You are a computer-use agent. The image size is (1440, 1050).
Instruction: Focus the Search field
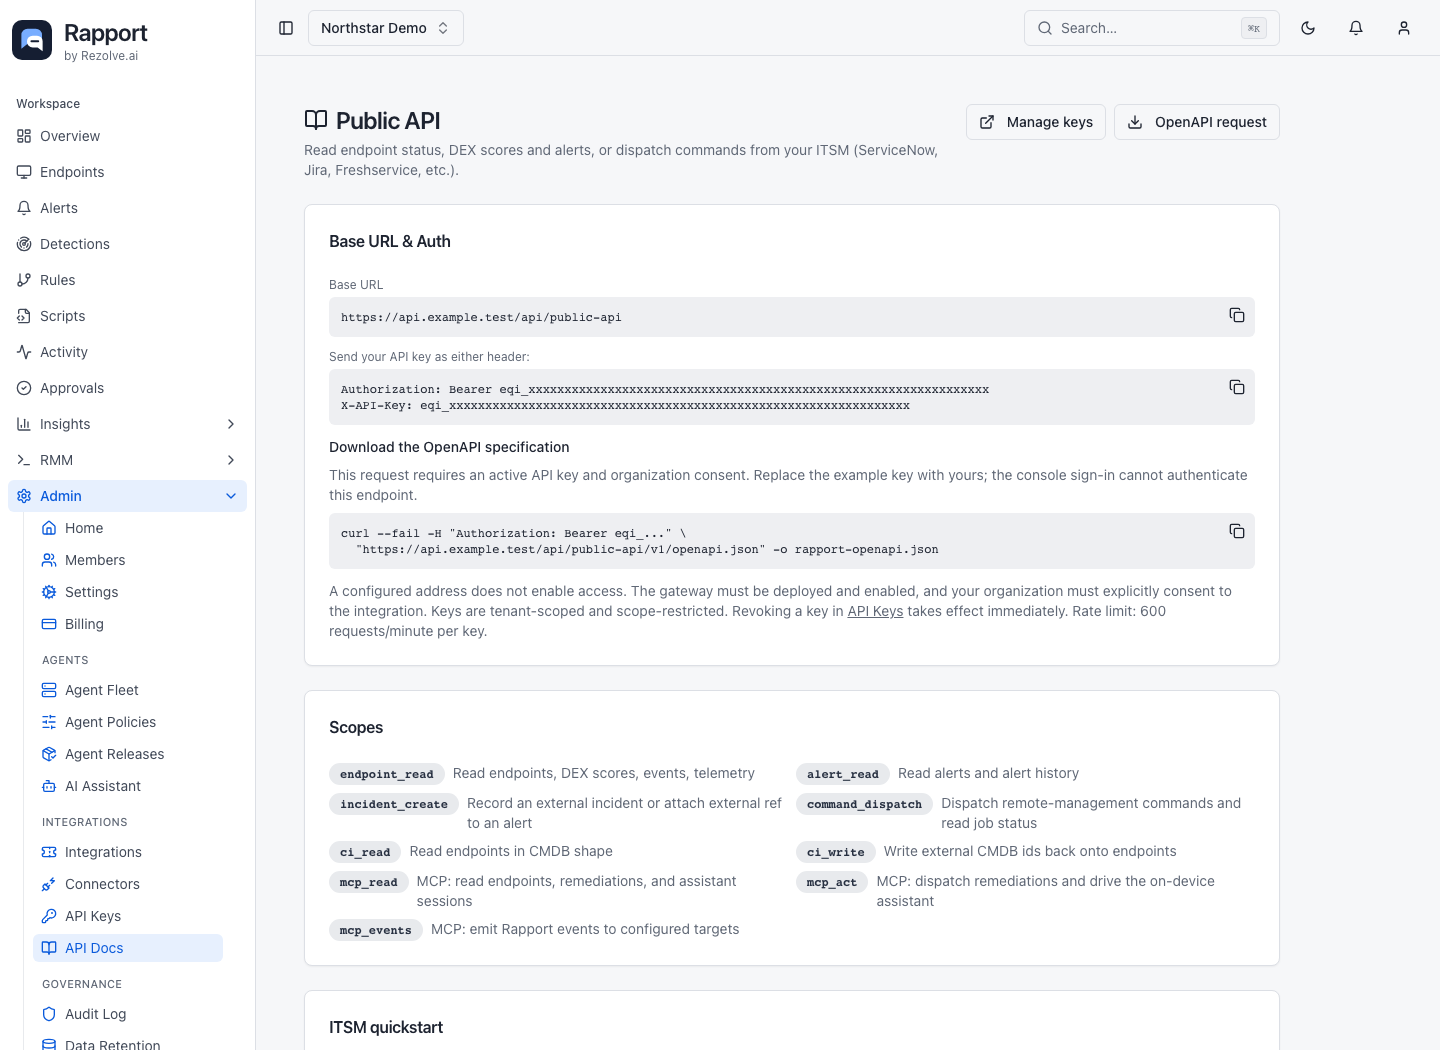click(x=1151, y=28)
